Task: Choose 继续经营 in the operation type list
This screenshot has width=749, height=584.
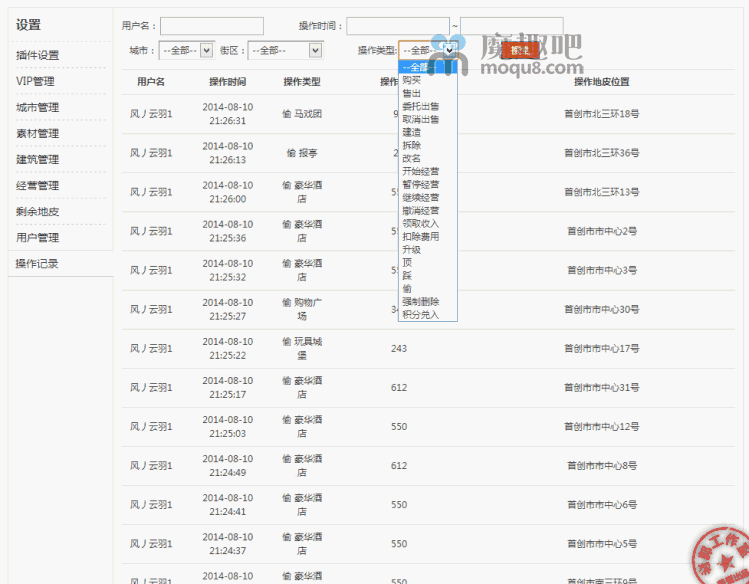Action: [x=428, y=197]
